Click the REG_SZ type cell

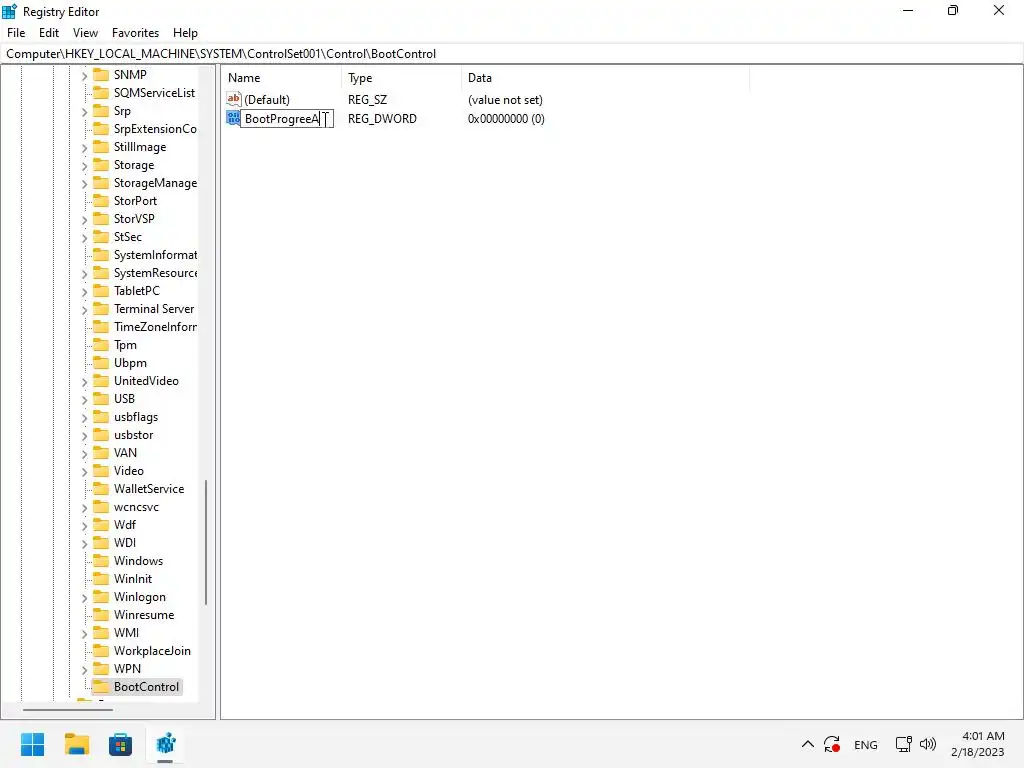(x=367, y=100)
